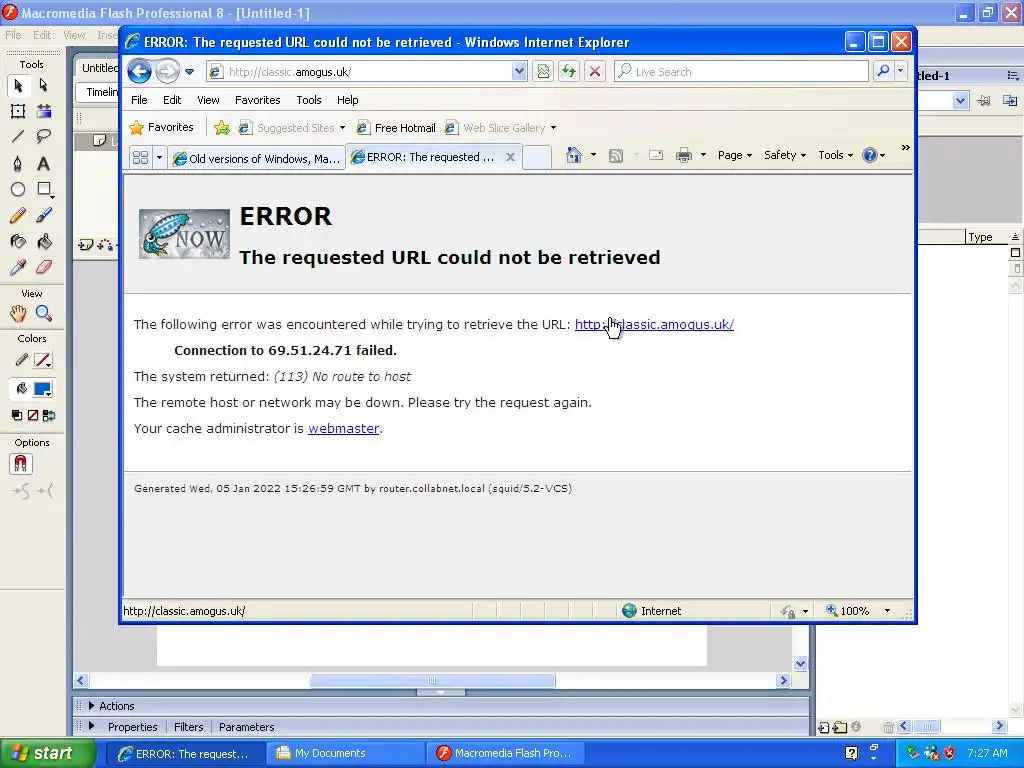
Task: Click the Favorites button
Action: pyautogui.click(x=161, y=127)
